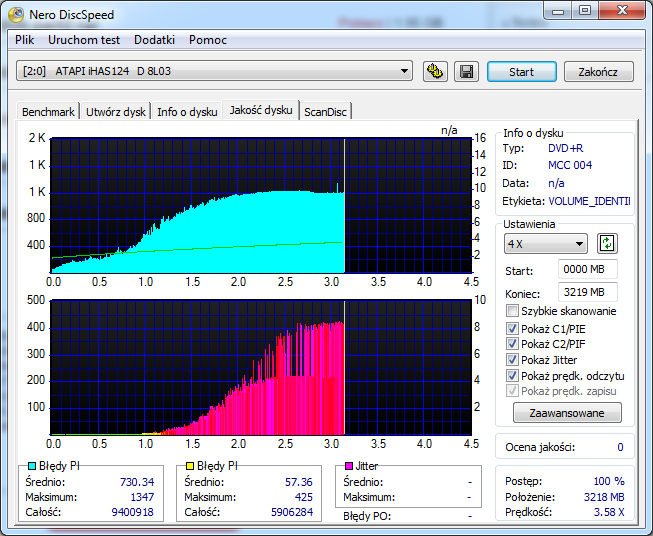653x536 pixels.
Task: Click the Start field showing 0000 MB
Action: (x=588, y=269)
